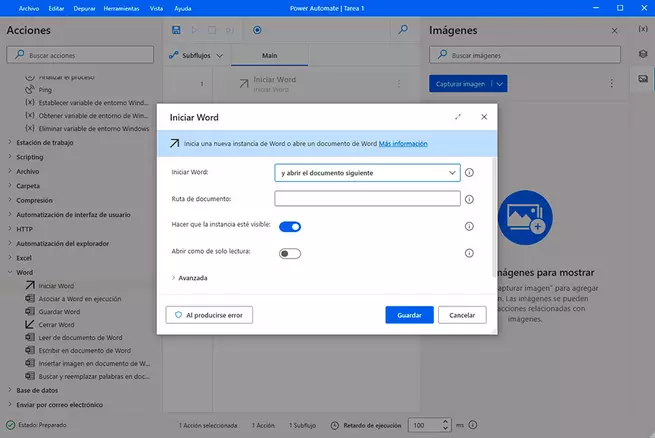This screenshot has height=438, width=655.
Task: Open the Depurar menu
Action: 84,8
